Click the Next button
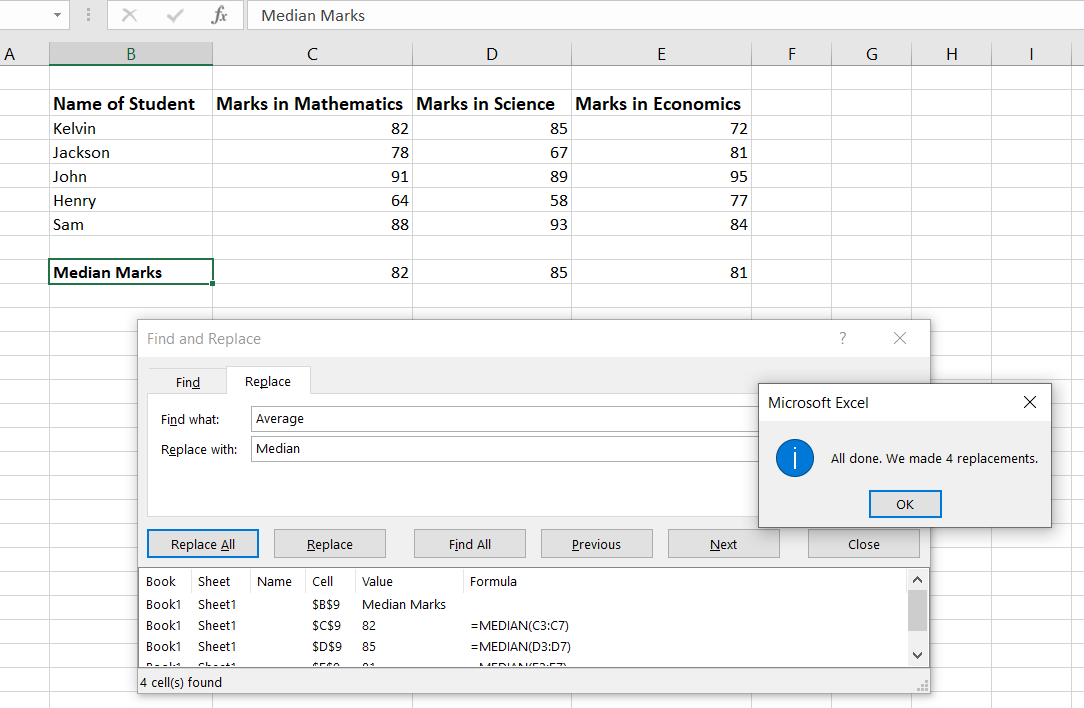1084x708 pixels. pyautogui.click(x=723, y=544)
